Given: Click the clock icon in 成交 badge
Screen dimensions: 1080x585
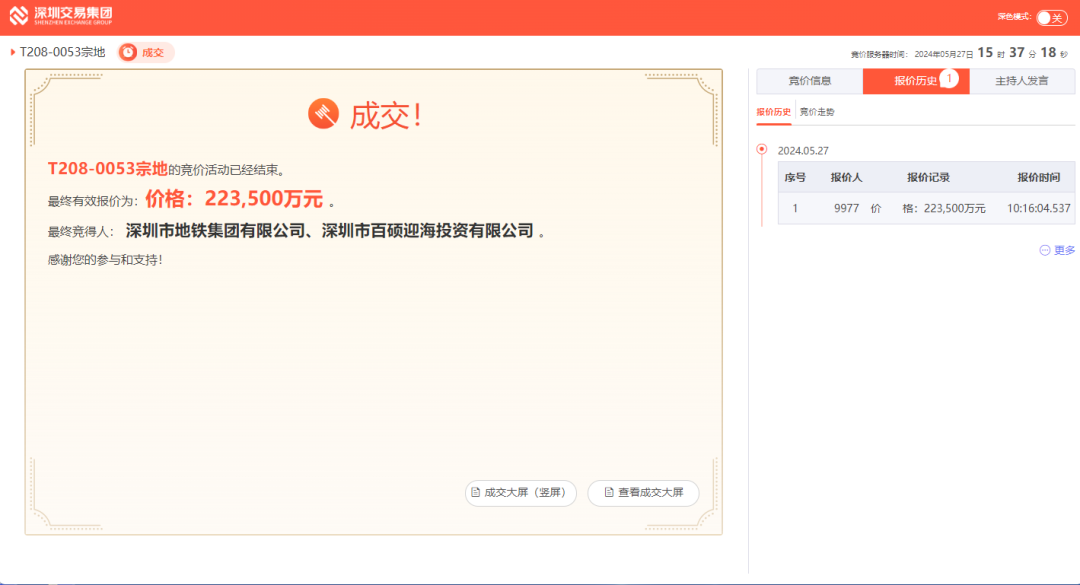Looking at the screenshot, I should [128, 52].
